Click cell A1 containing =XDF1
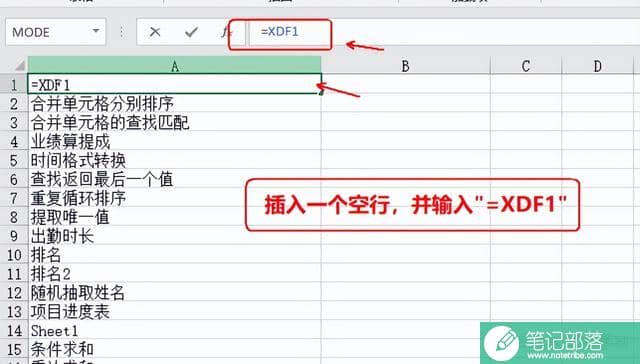Screen dimensions: 640x364 175,84
